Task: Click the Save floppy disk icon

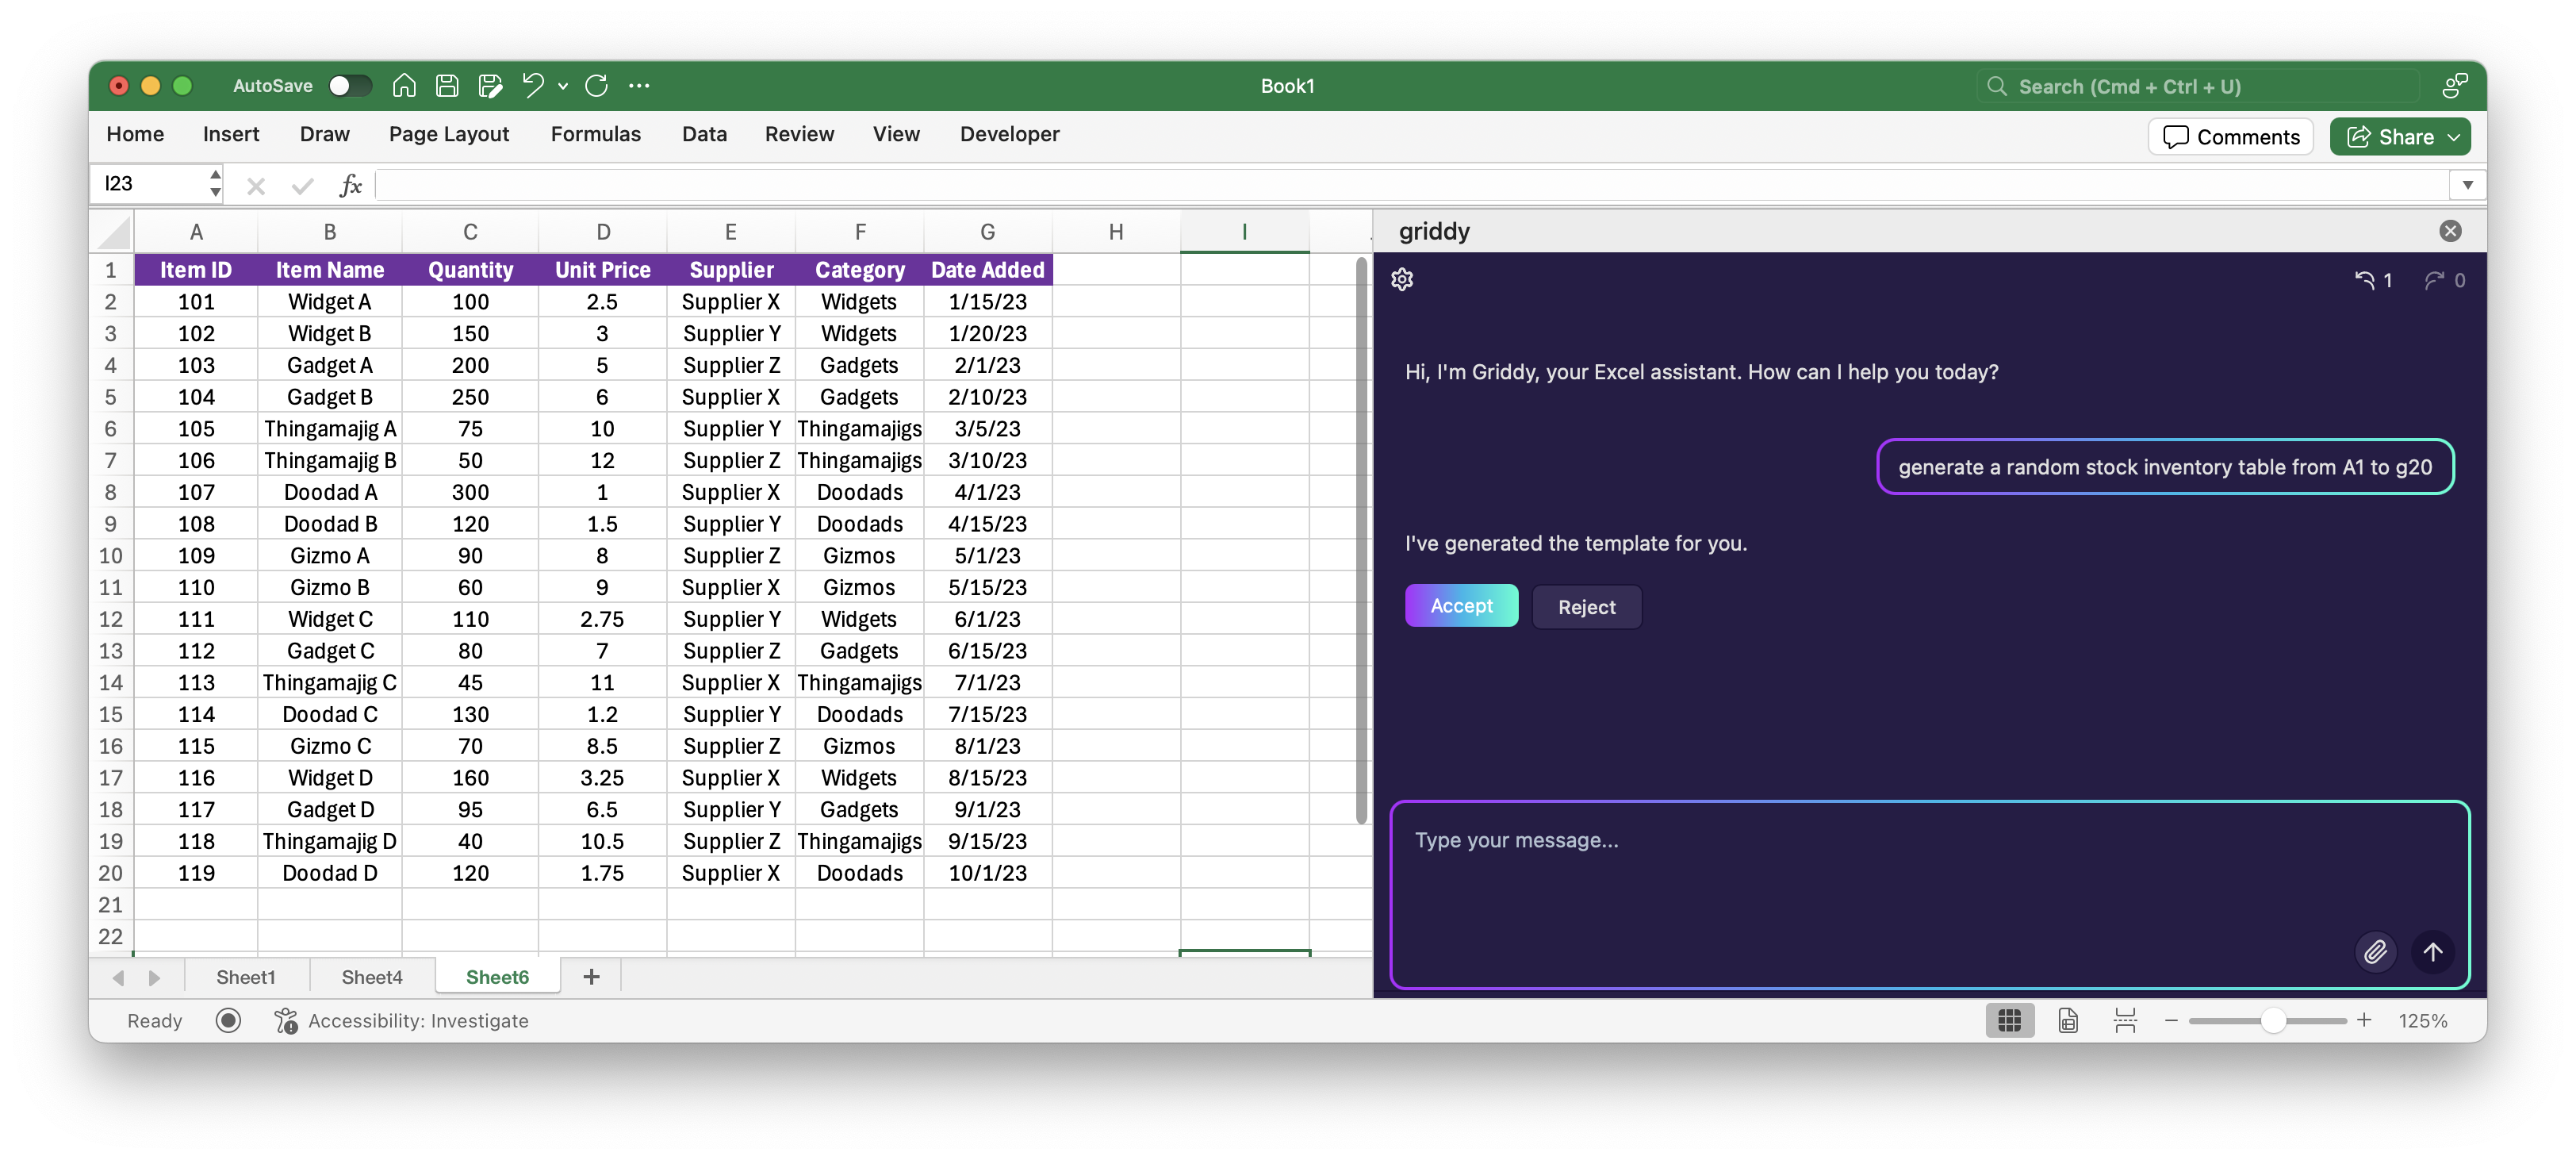Action: click(x=447, y=86)
